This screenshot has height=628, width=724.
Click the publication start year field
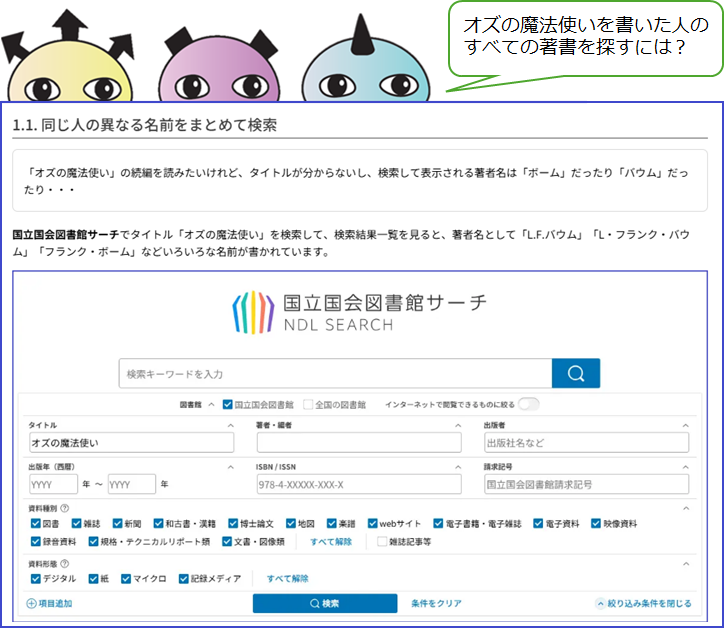tap(53, 484)
